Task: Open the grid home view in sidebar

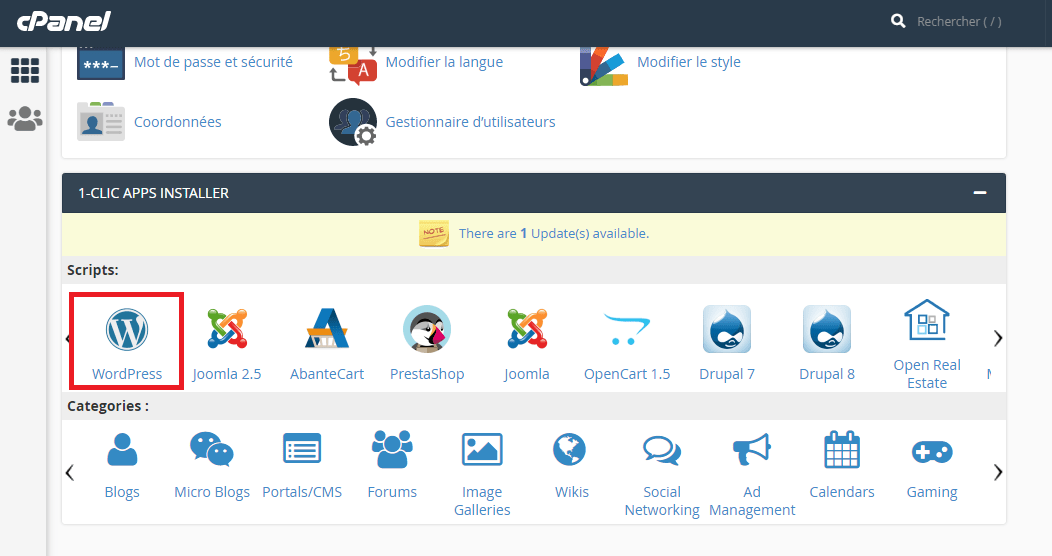Action: [x=25, y=71]
